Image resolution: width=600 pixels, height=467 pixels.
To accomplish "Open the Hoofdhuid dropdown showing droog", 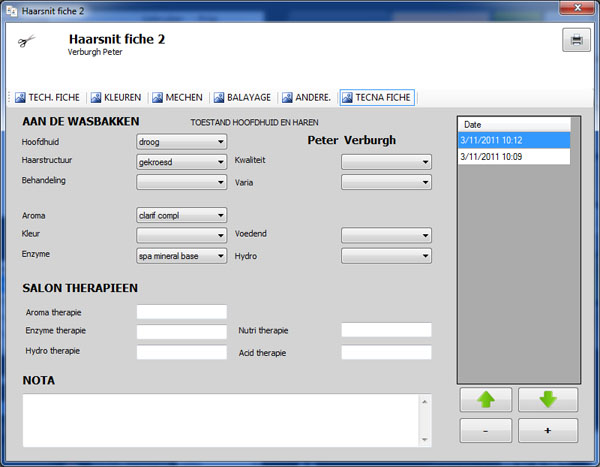I will click(x=181, y=142).
